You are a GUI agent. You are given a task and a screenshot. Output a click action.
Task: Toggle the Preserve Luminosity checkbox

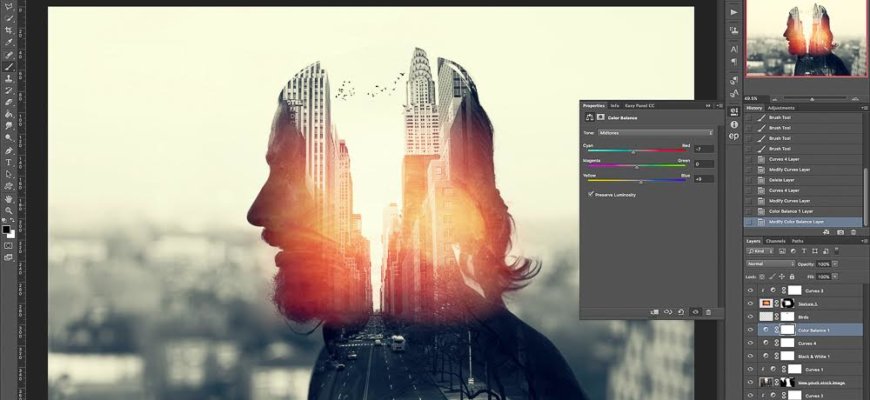tap(591, 194)
